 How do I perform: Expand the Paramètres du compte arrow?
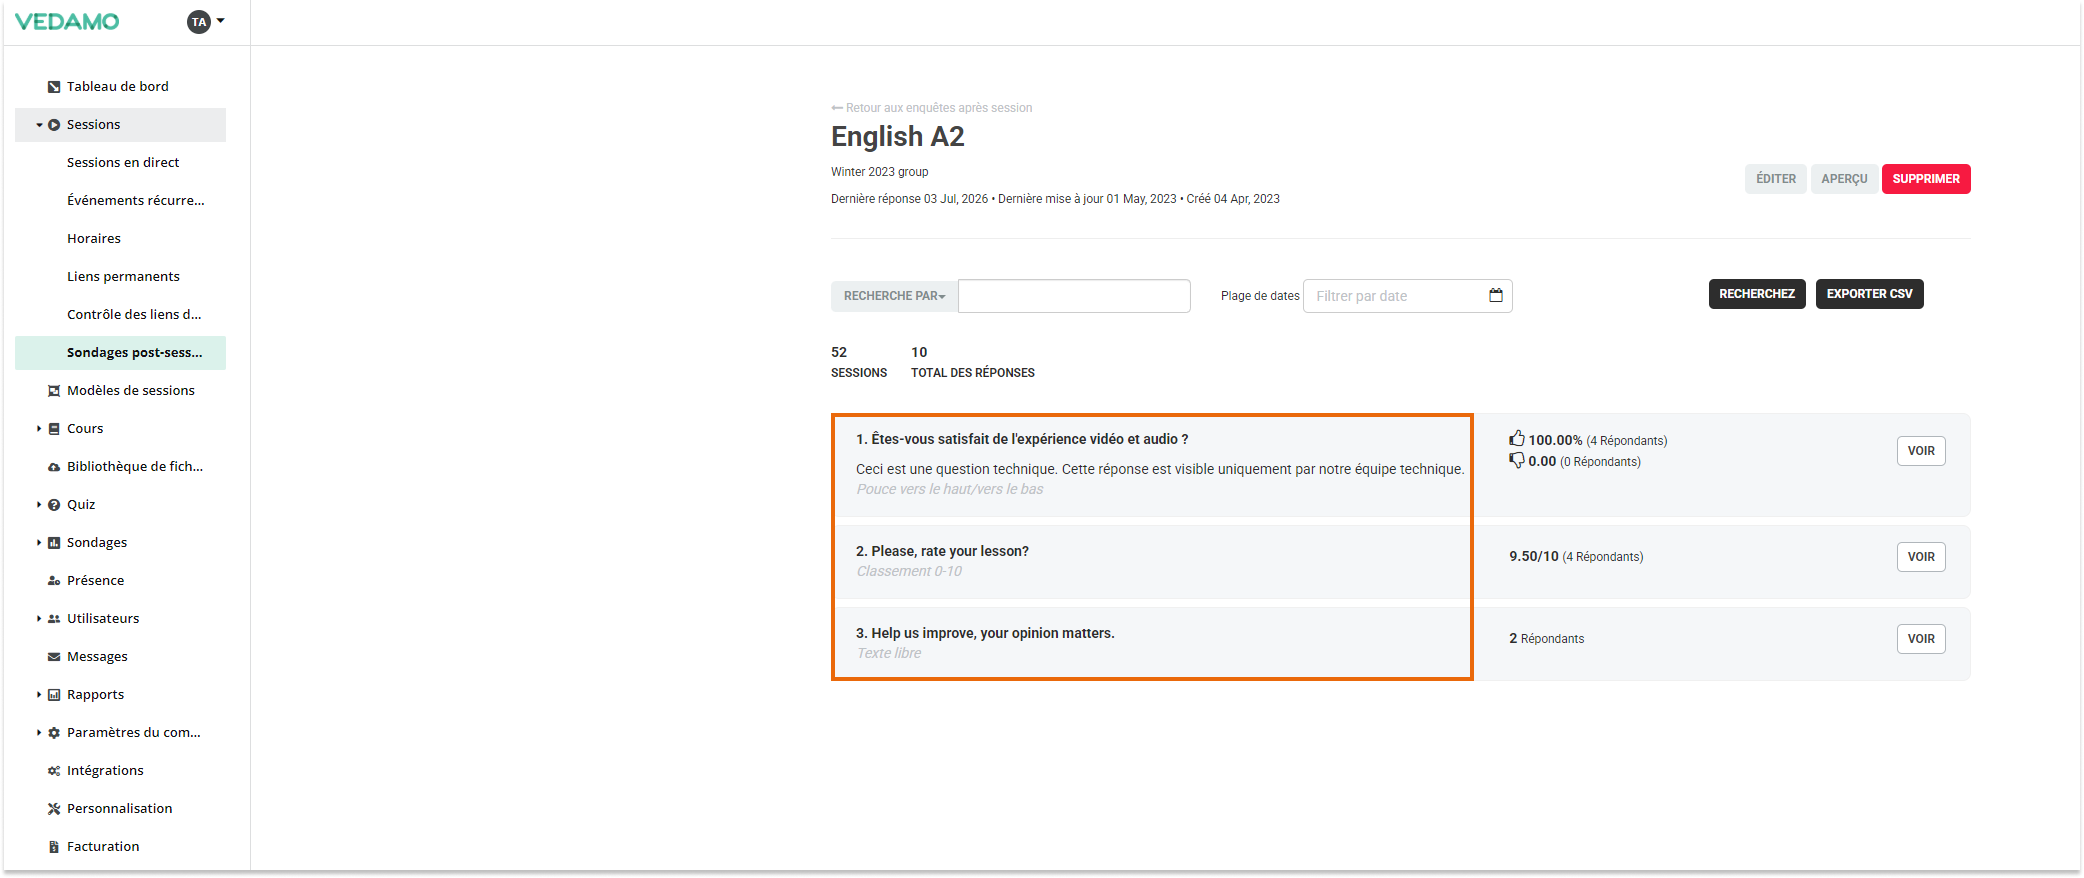pos(39,733)
